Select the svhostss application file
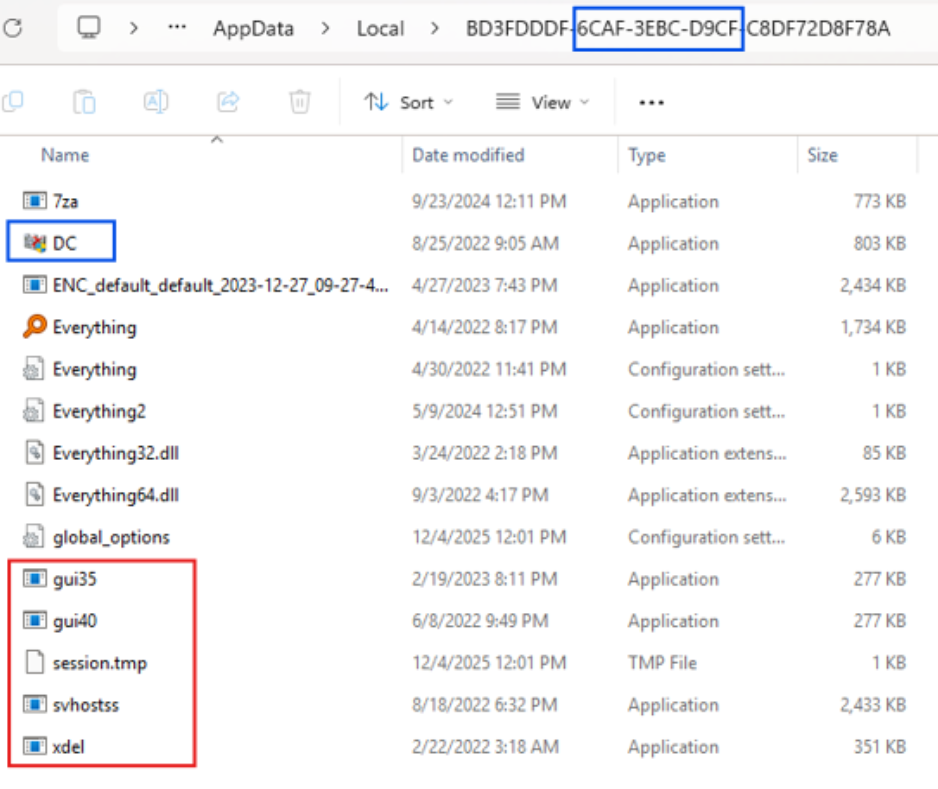Screen dimensions: 938x789 (85, 705)
